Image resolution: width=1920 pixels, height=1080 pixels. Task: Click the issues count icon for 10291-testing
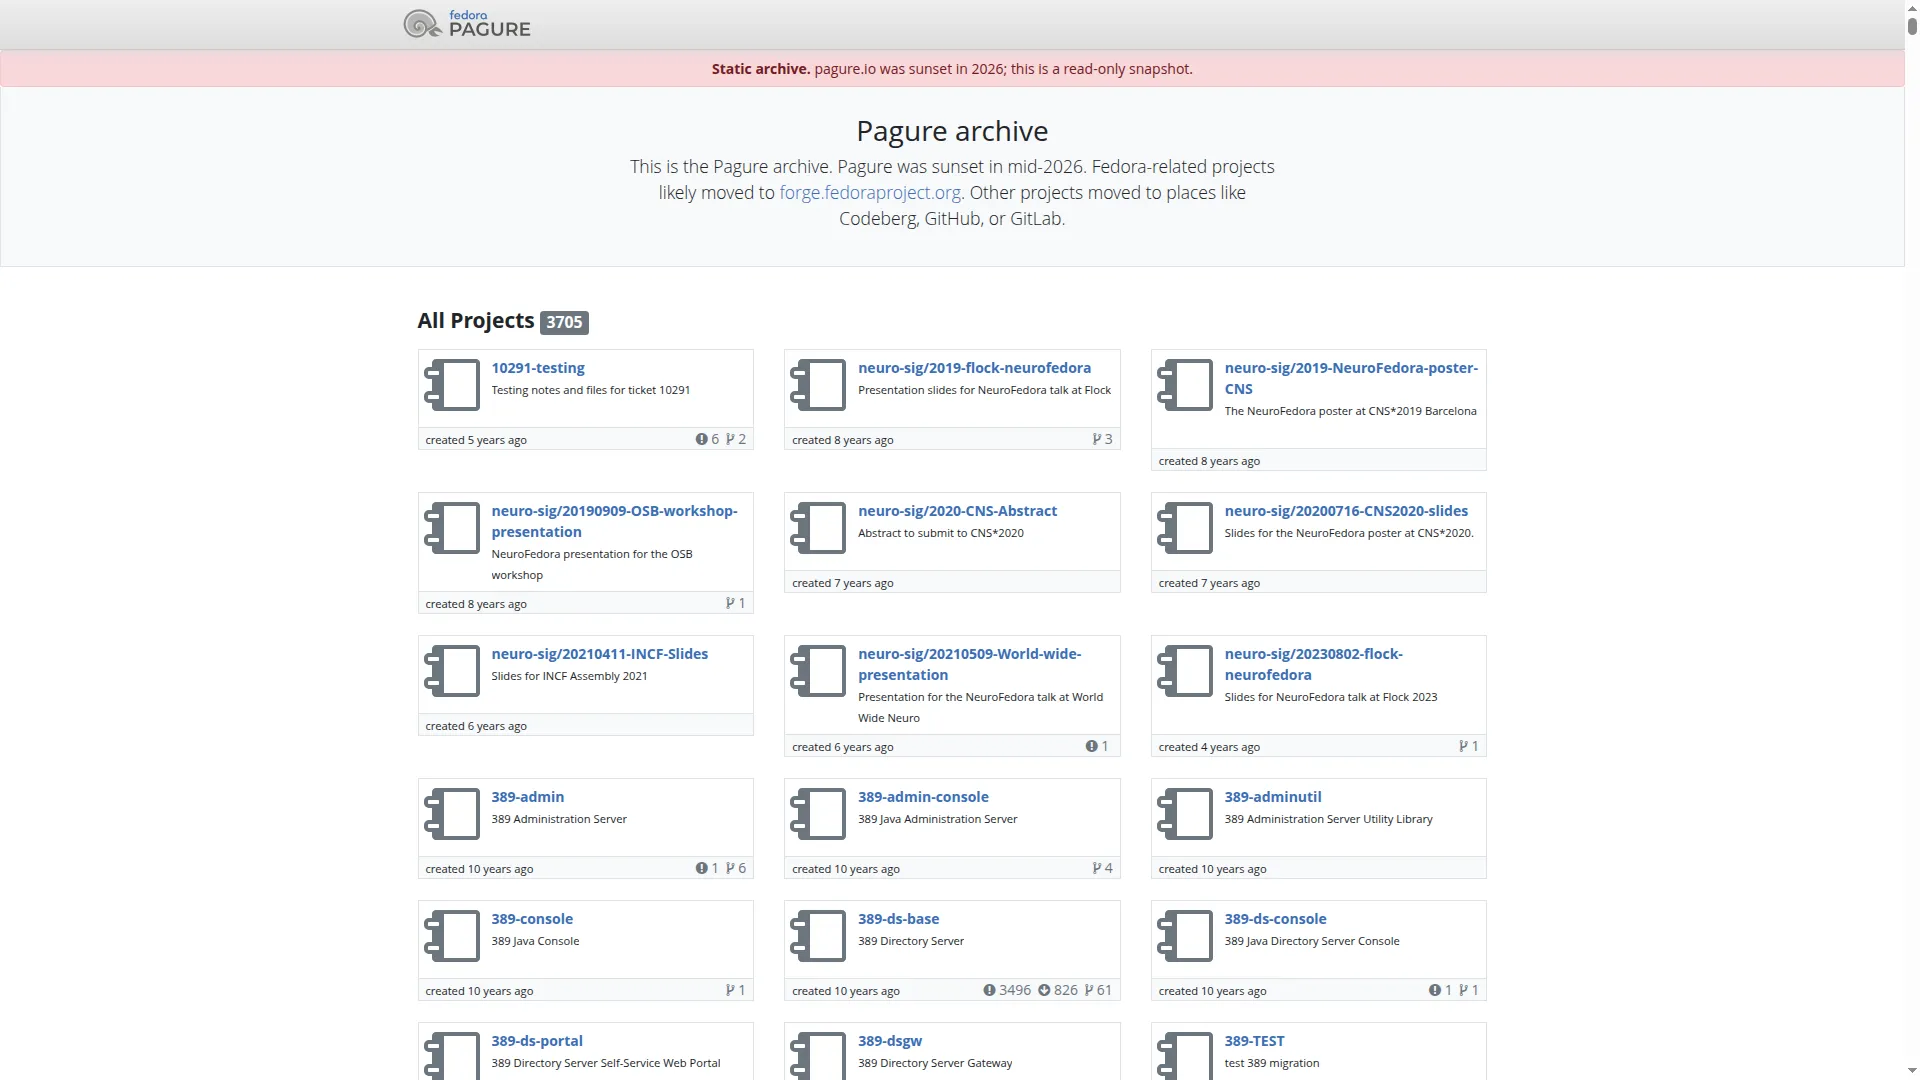(702, 440)
